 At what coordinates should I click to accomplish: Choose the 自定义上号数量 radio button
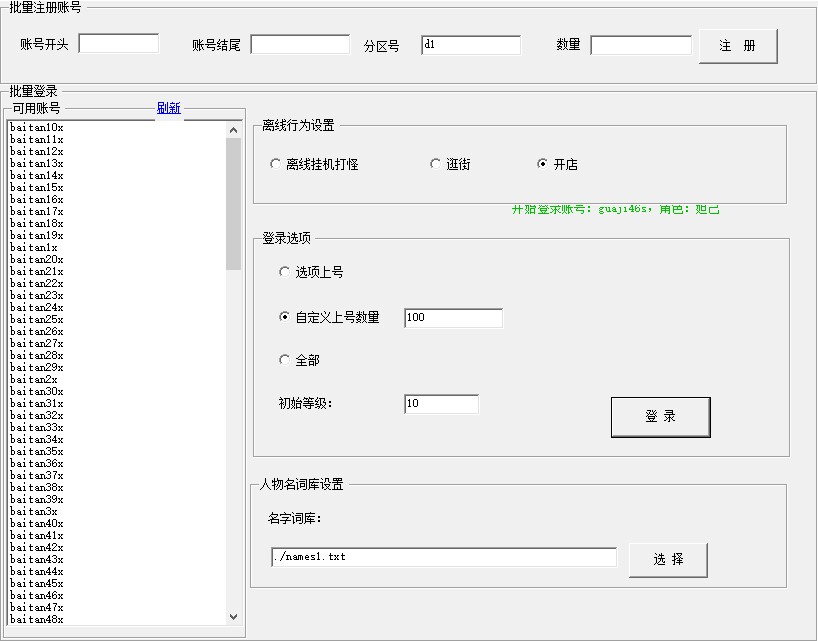[285, 318]
